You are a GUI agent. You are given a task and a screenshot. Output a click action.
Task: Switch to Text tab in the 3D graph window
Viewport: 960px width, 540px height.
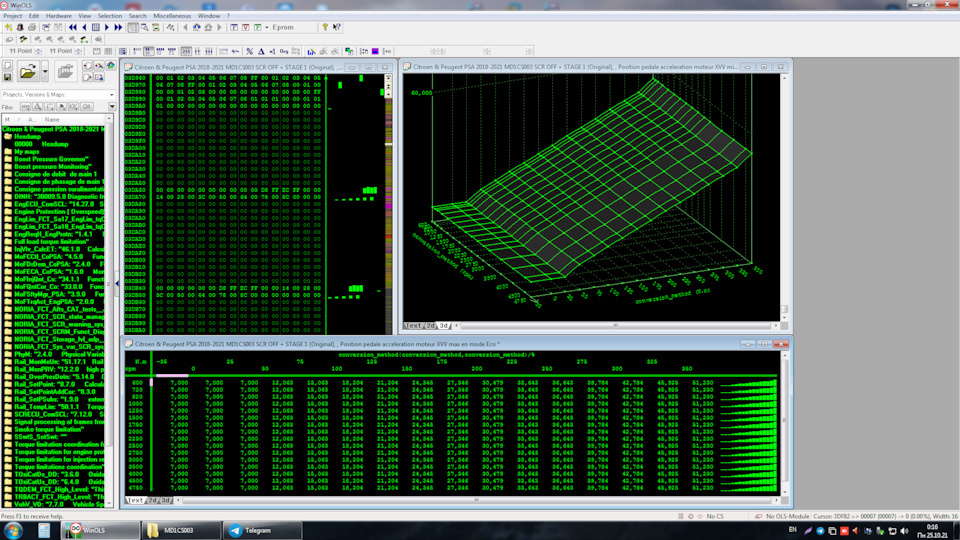412,325
